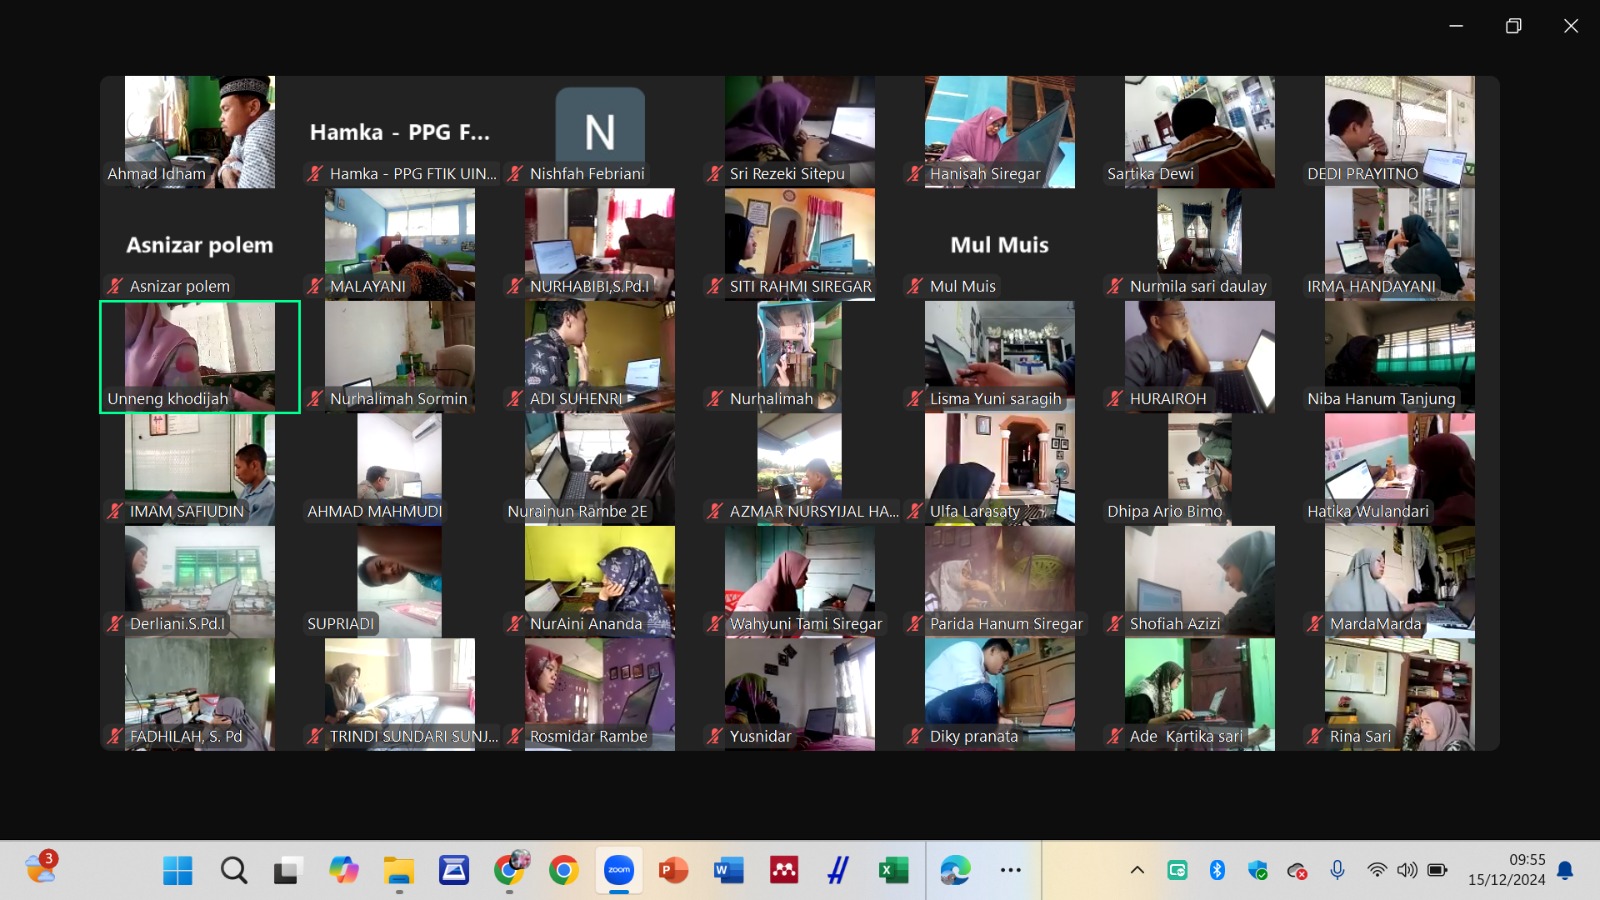The width and height of the screenshot is (1600, 900).
Task: Open the Bluetooth tray icon
Action: pyautogui.click(x=1217, y=870)
